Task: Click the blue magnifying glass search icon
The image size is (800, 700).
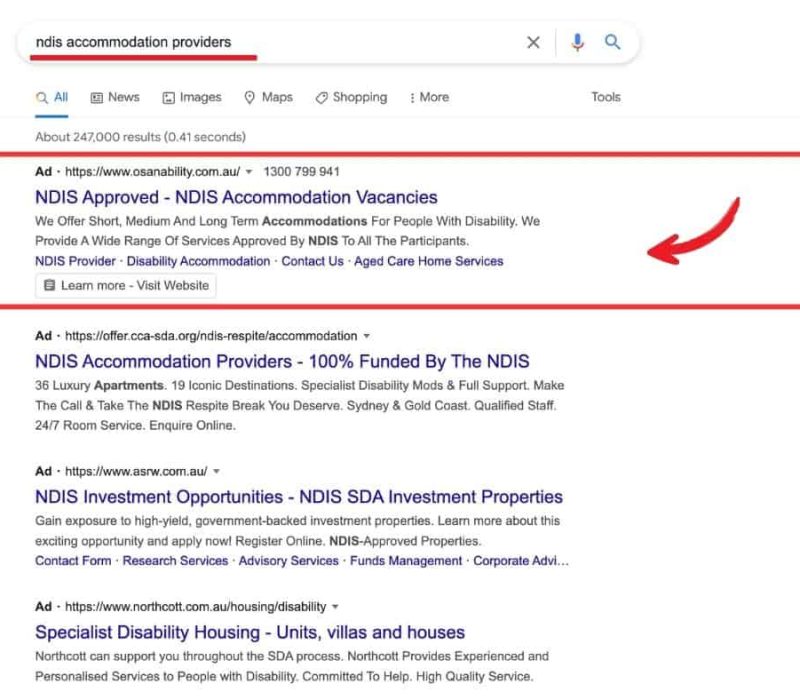Action: 613,42
